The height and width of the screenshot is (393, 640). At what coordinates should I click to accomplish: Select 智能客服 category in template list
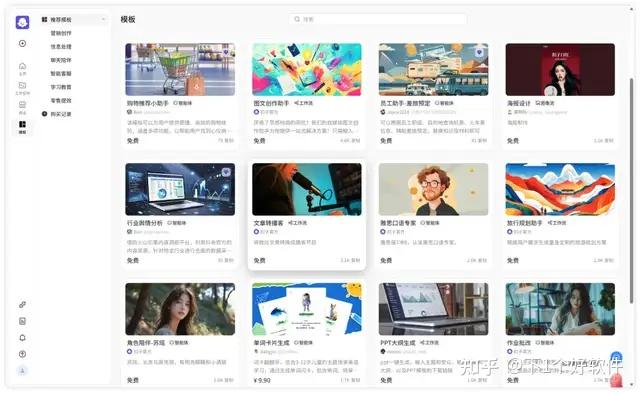[x=61, y=73]
